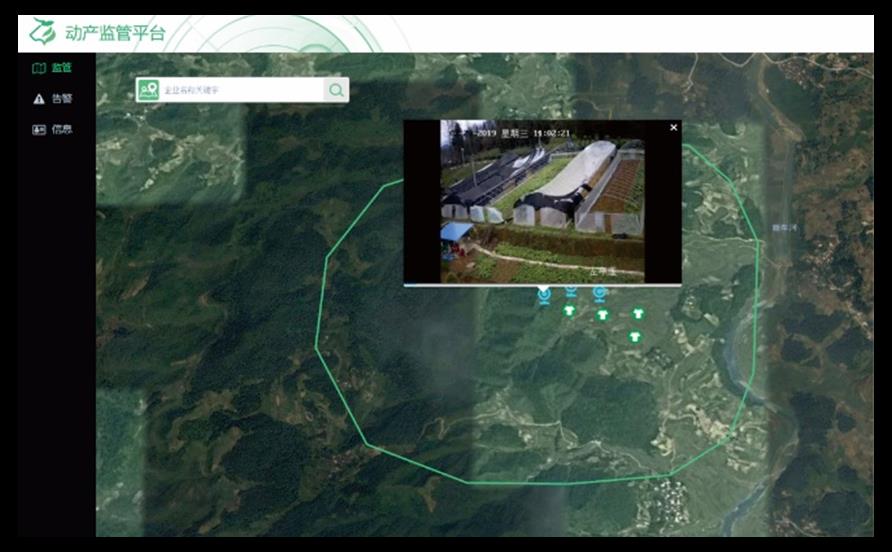Click the map-pin icon in the search box

[148, 90]
